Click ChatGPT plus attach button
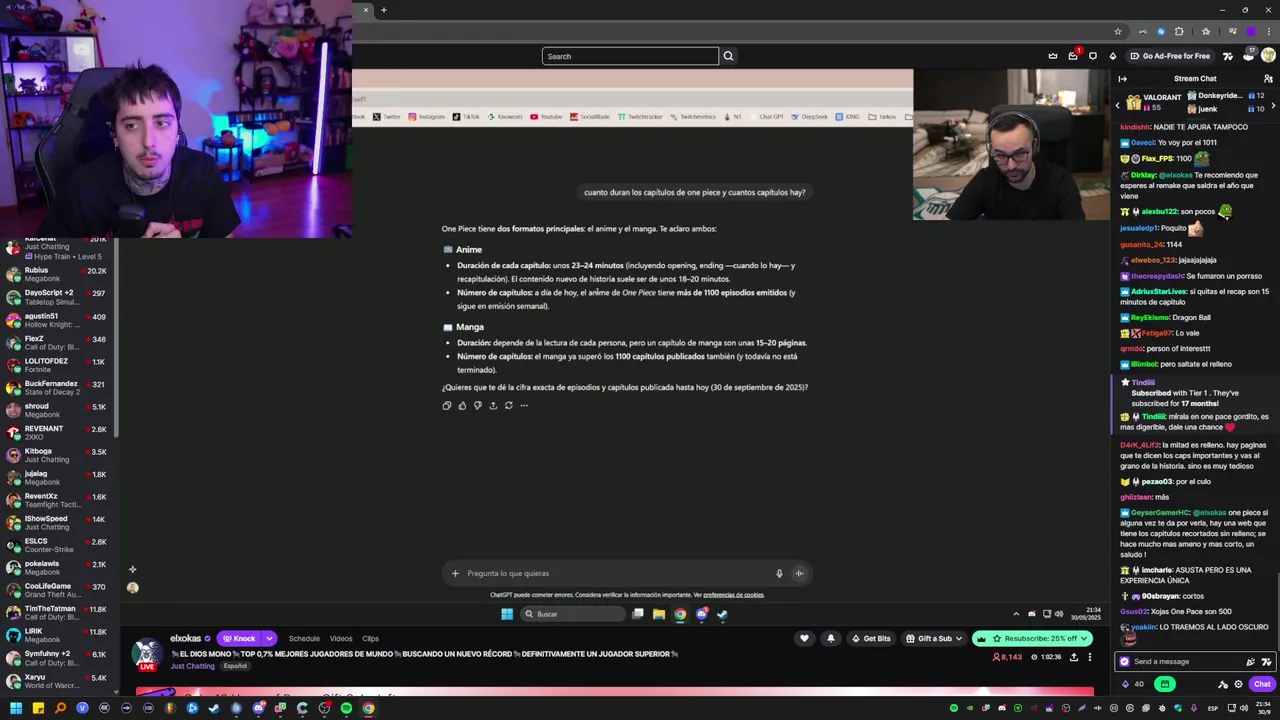 point(455,573)
